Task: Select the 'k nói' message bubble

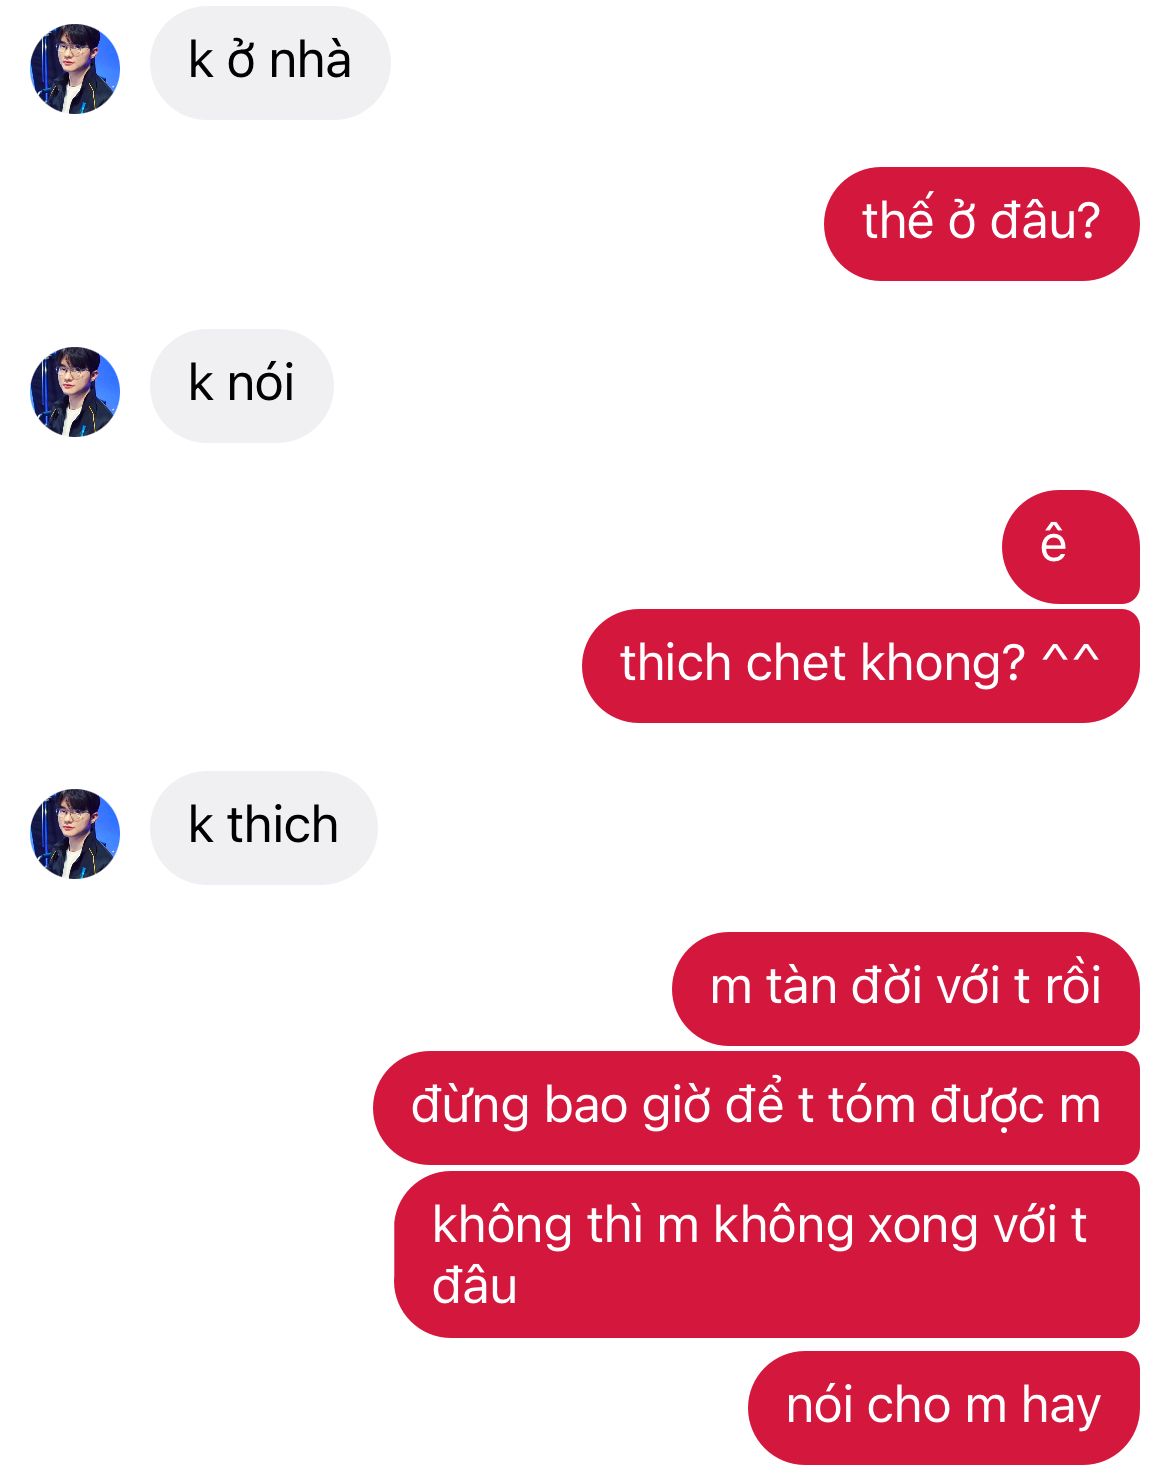Action: (241, 386)
